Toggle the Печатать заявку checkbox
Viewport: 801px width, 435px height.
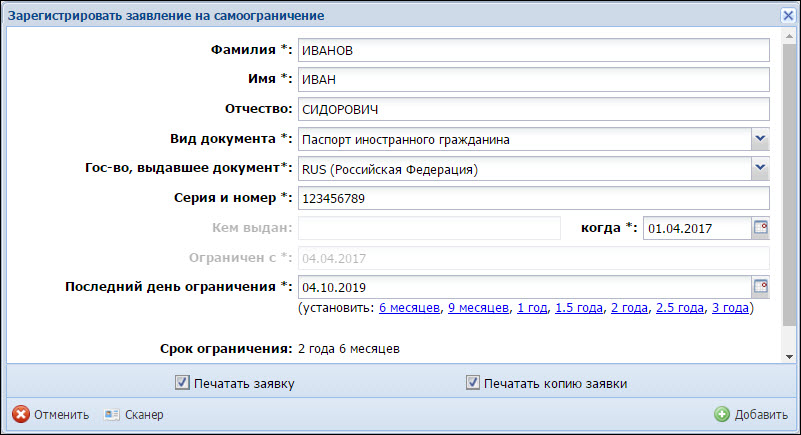point(182,382)
